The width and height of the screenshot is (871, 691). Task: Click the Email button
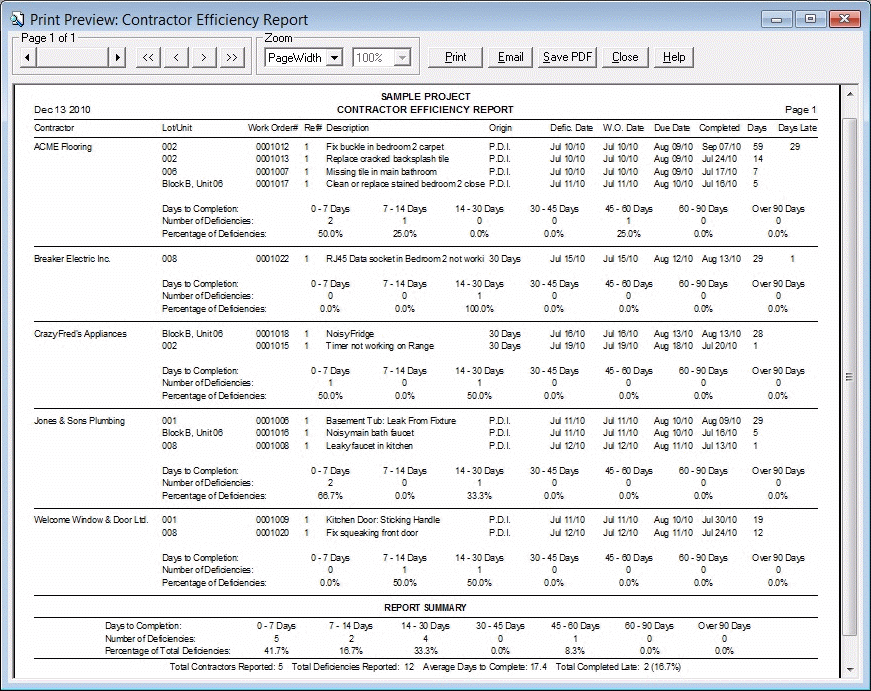(x=510, y=57)
